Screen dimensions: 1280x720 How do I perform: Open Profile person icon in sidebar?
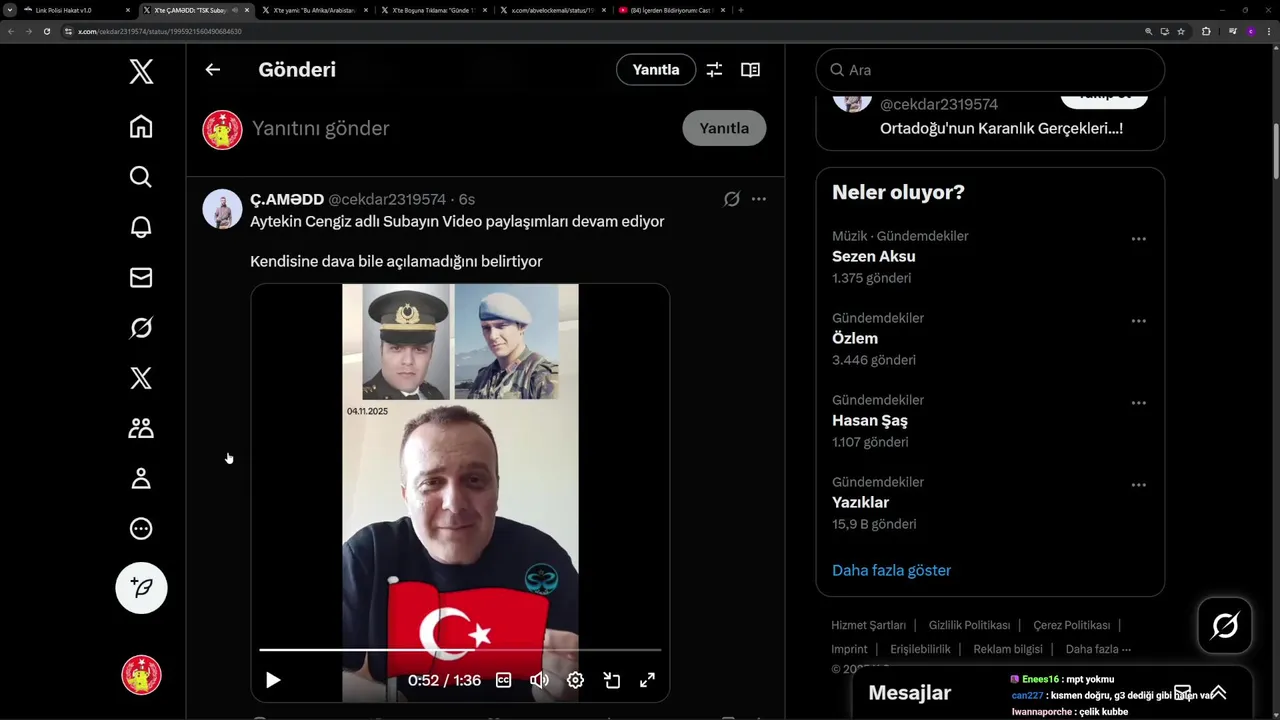pos(141,479)
